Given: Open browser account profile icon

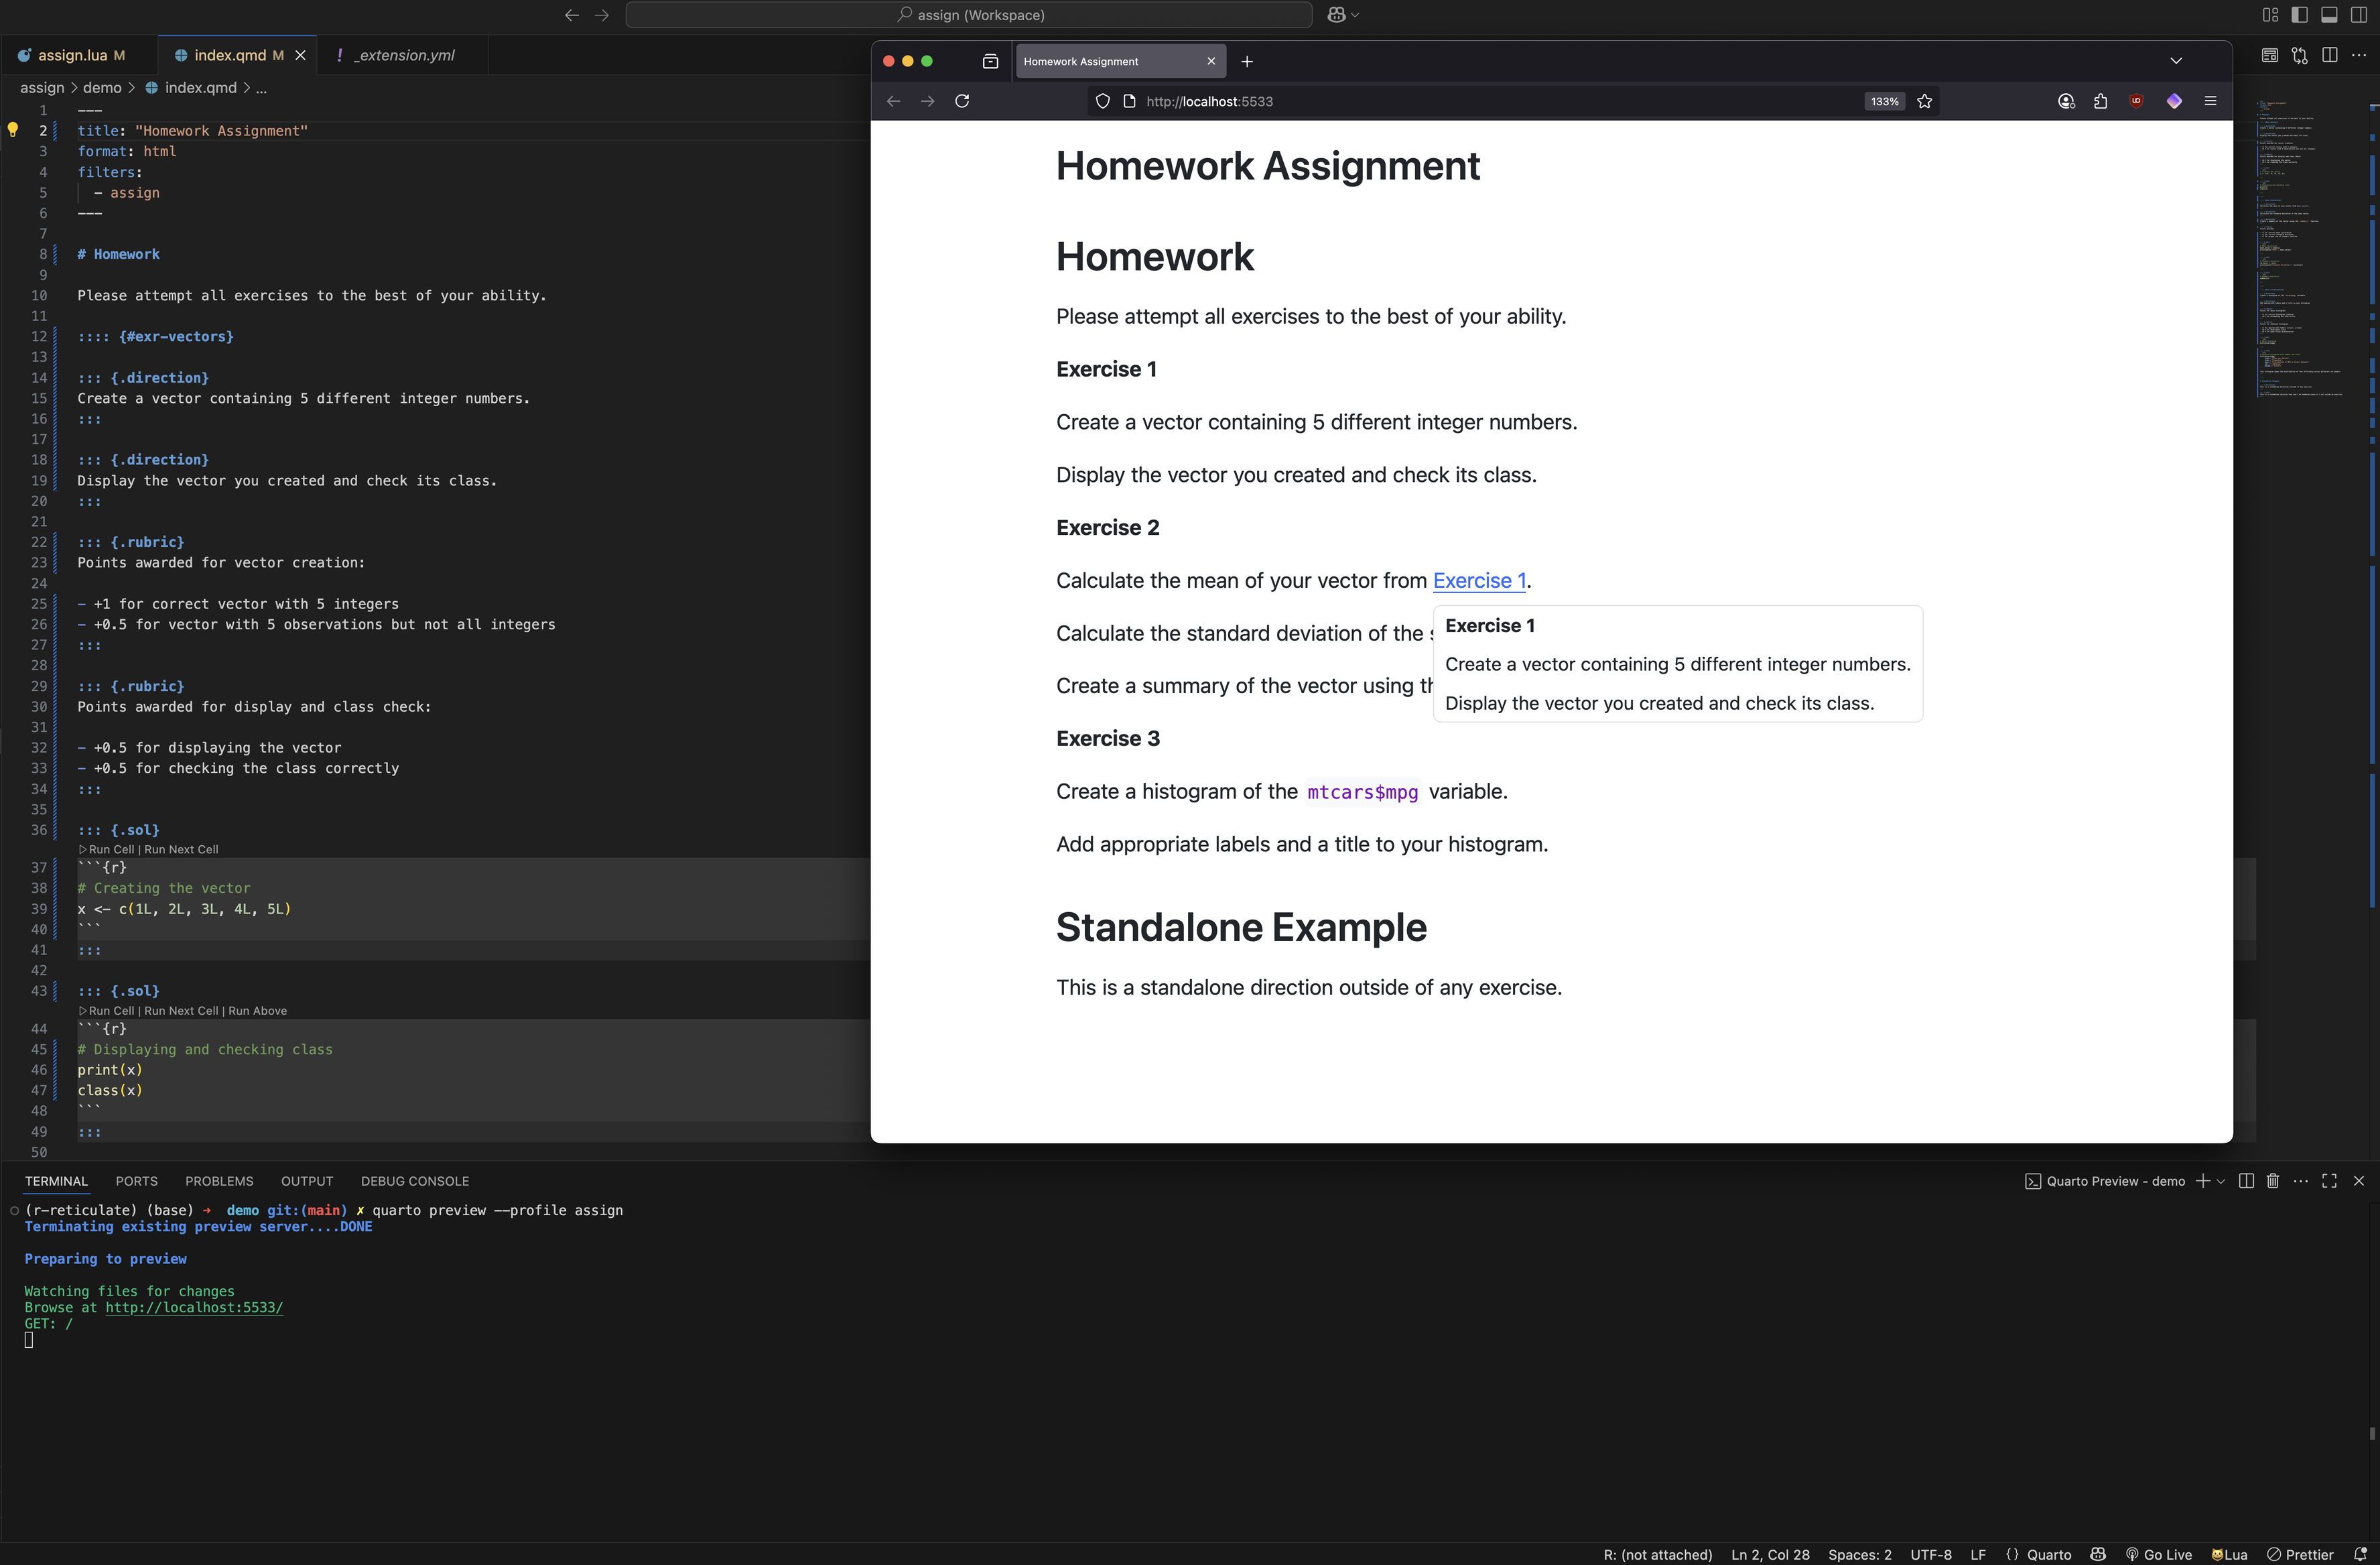Looking at the screenshot, I should tap(2067, 101).
